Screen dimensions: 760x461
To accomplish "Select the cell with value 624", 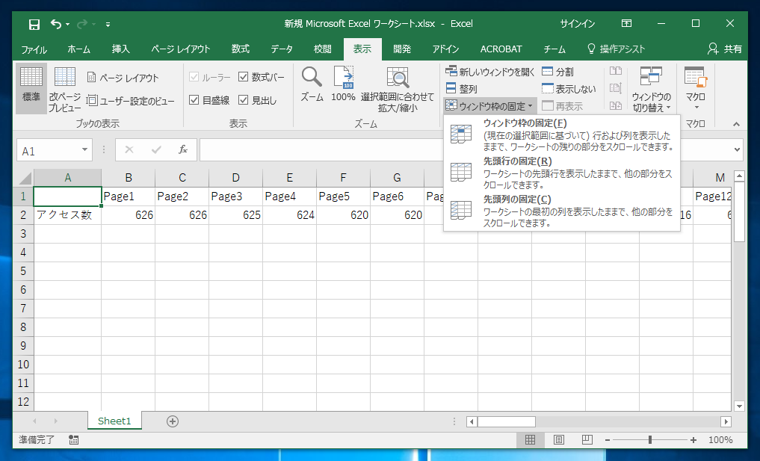I will (x=289, y=215).
